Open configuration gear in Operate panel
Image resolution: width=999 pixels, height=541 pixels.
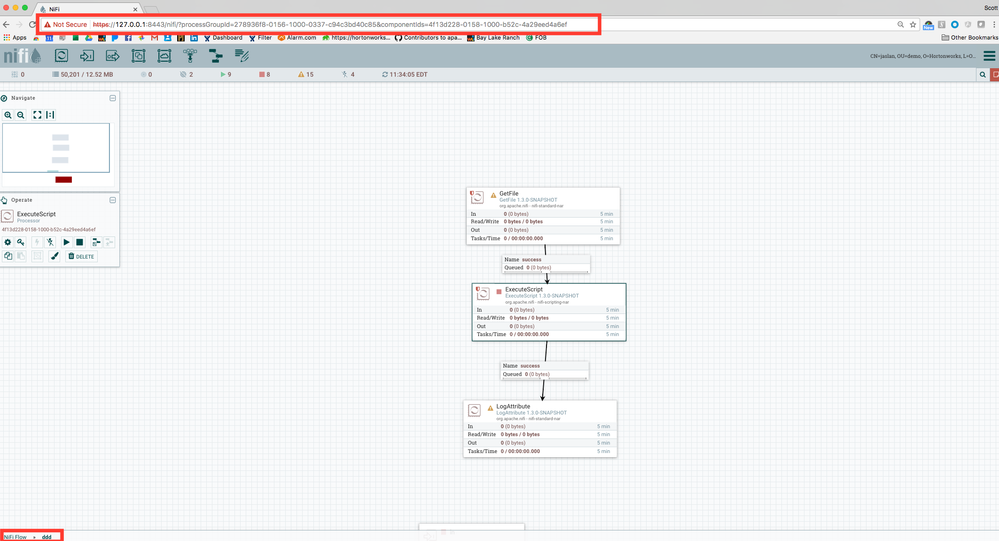coord(8,242)
